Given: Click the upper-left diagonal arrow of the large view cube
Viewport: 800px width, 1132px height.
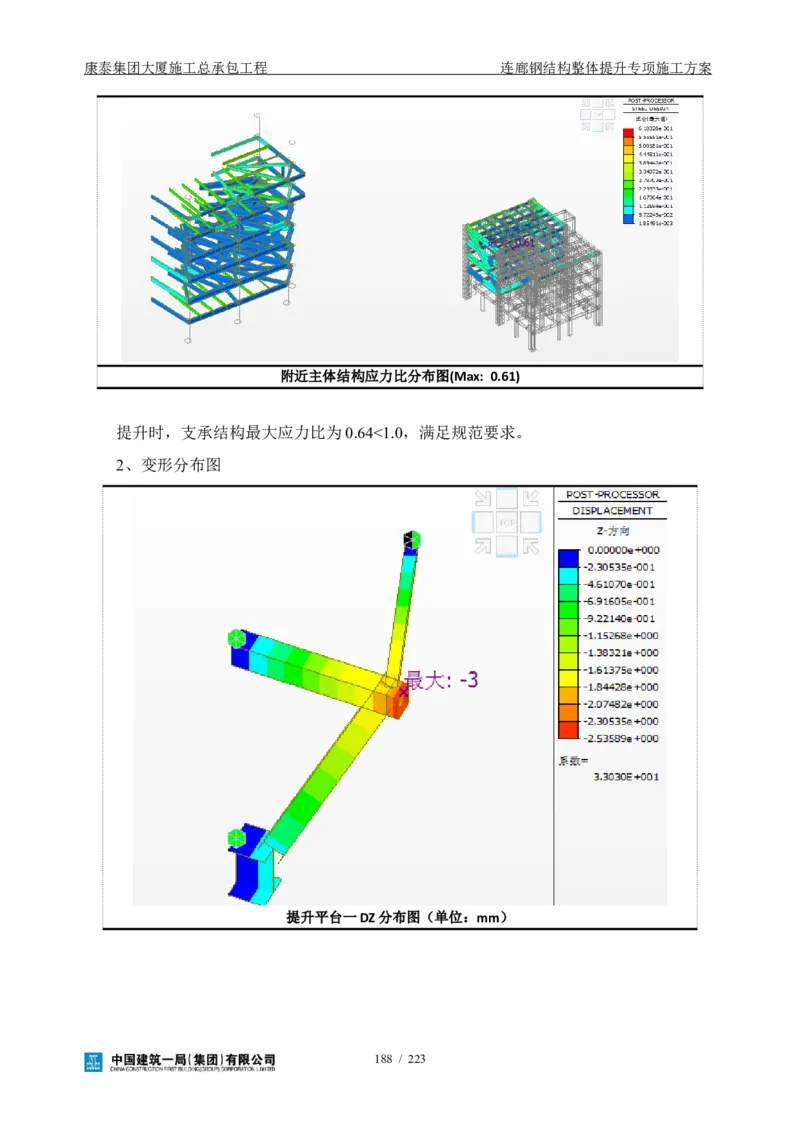Looking at the screenshot, I should click(x=483, y=498).
